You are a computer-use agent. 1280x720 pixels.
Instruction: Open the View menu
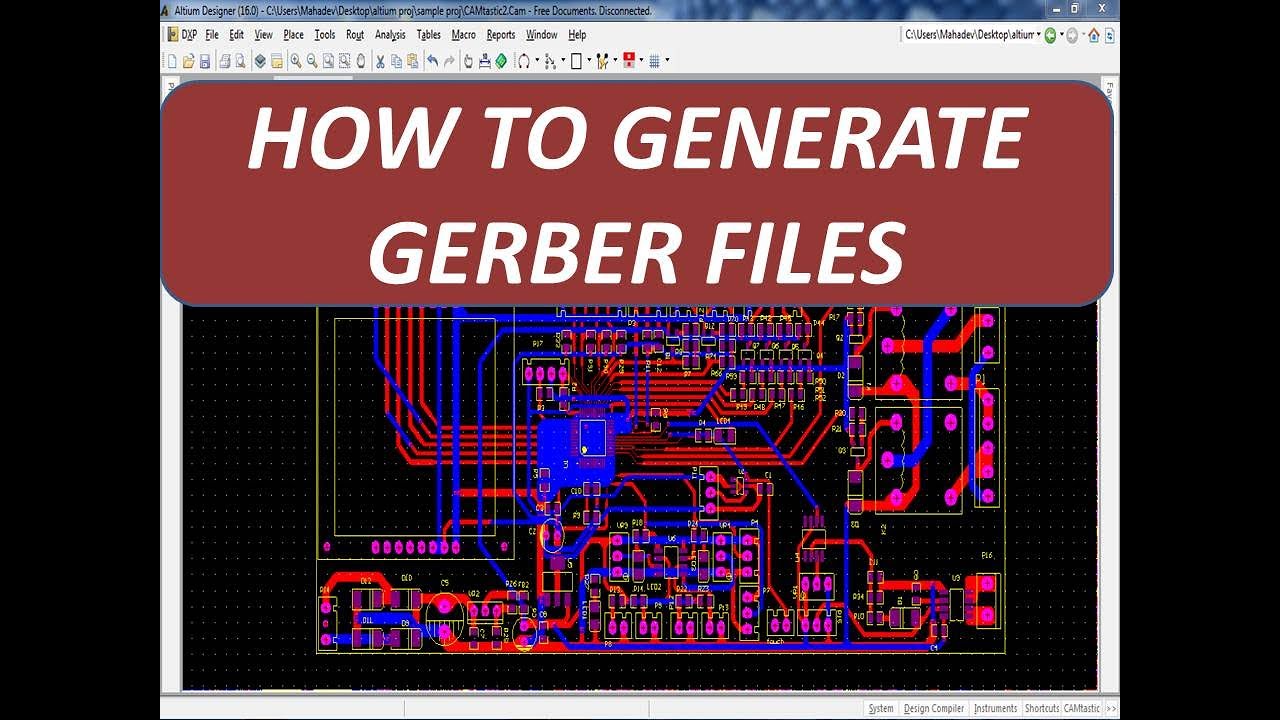(x=263, y=35)
